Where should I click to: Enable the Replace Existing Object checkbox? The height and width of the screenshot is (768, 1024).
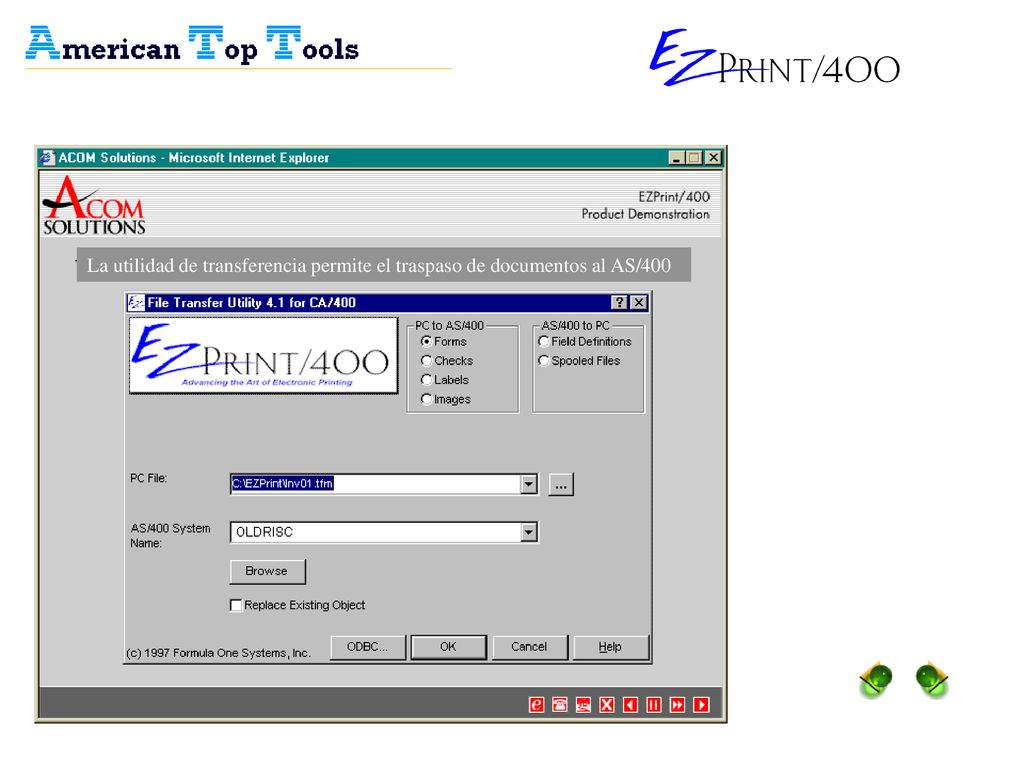(236, 605)
